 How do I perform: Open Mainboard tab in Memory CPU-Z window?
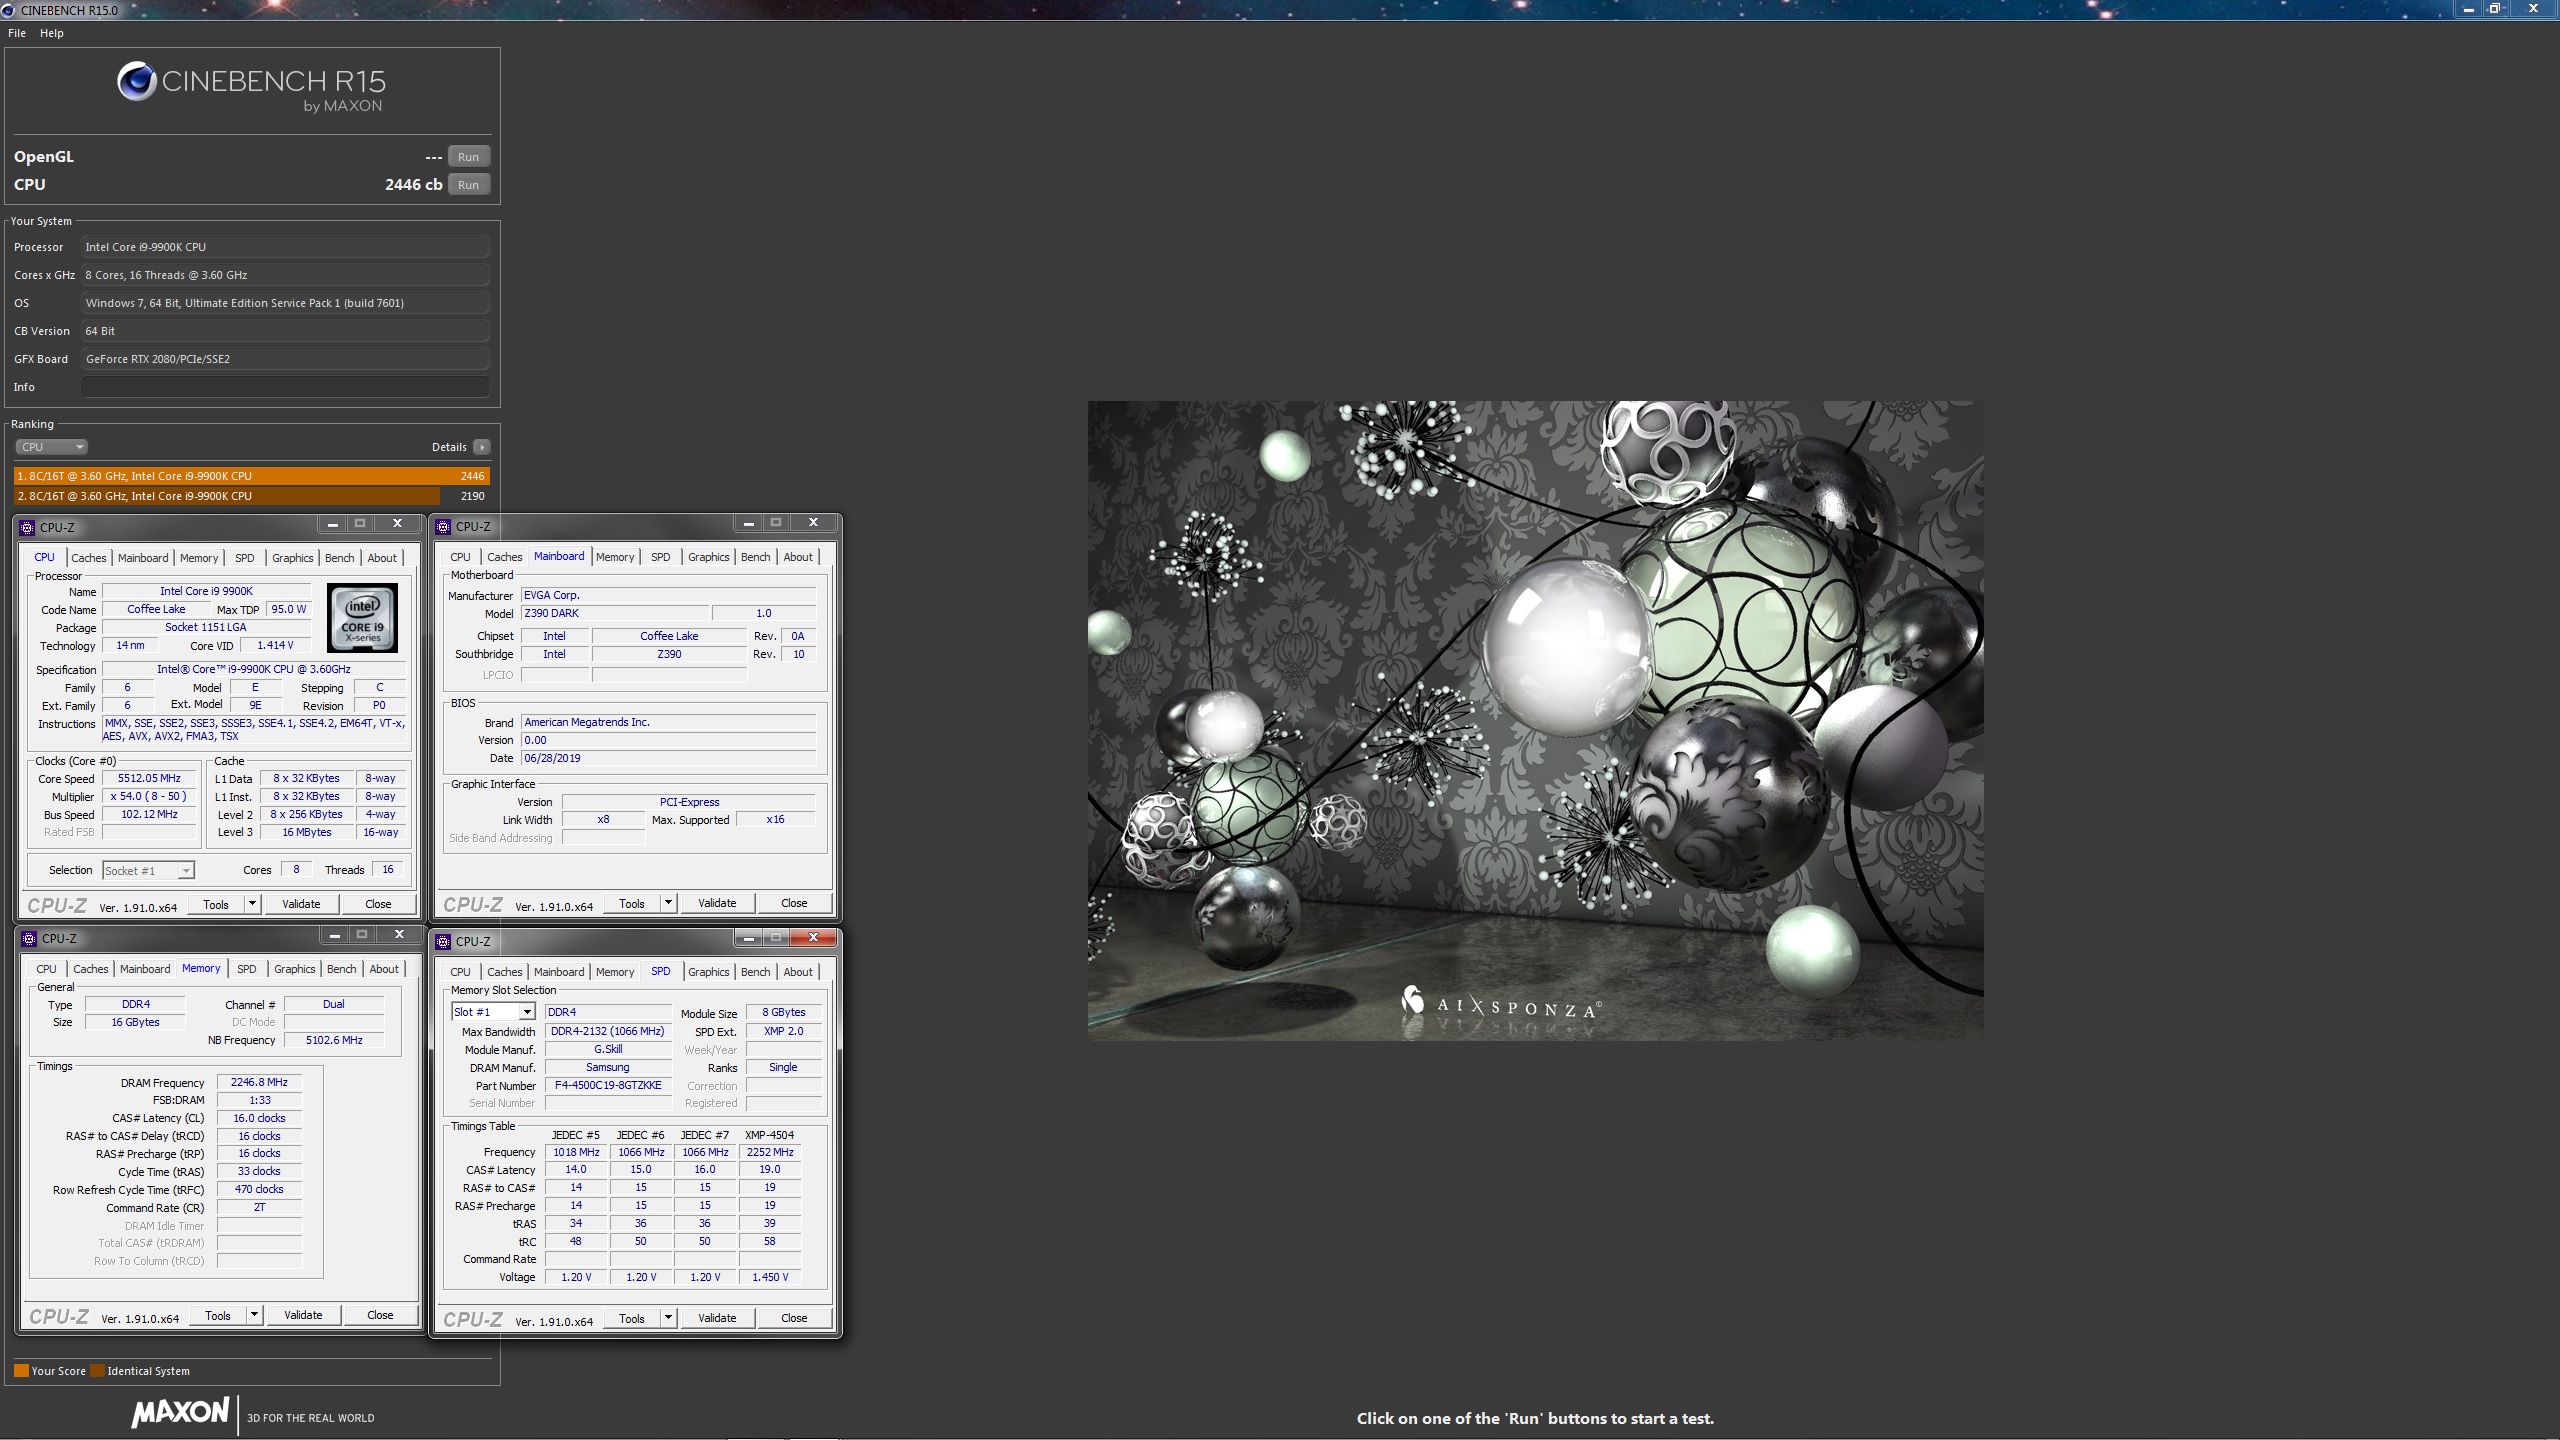(x=145, y=969)
